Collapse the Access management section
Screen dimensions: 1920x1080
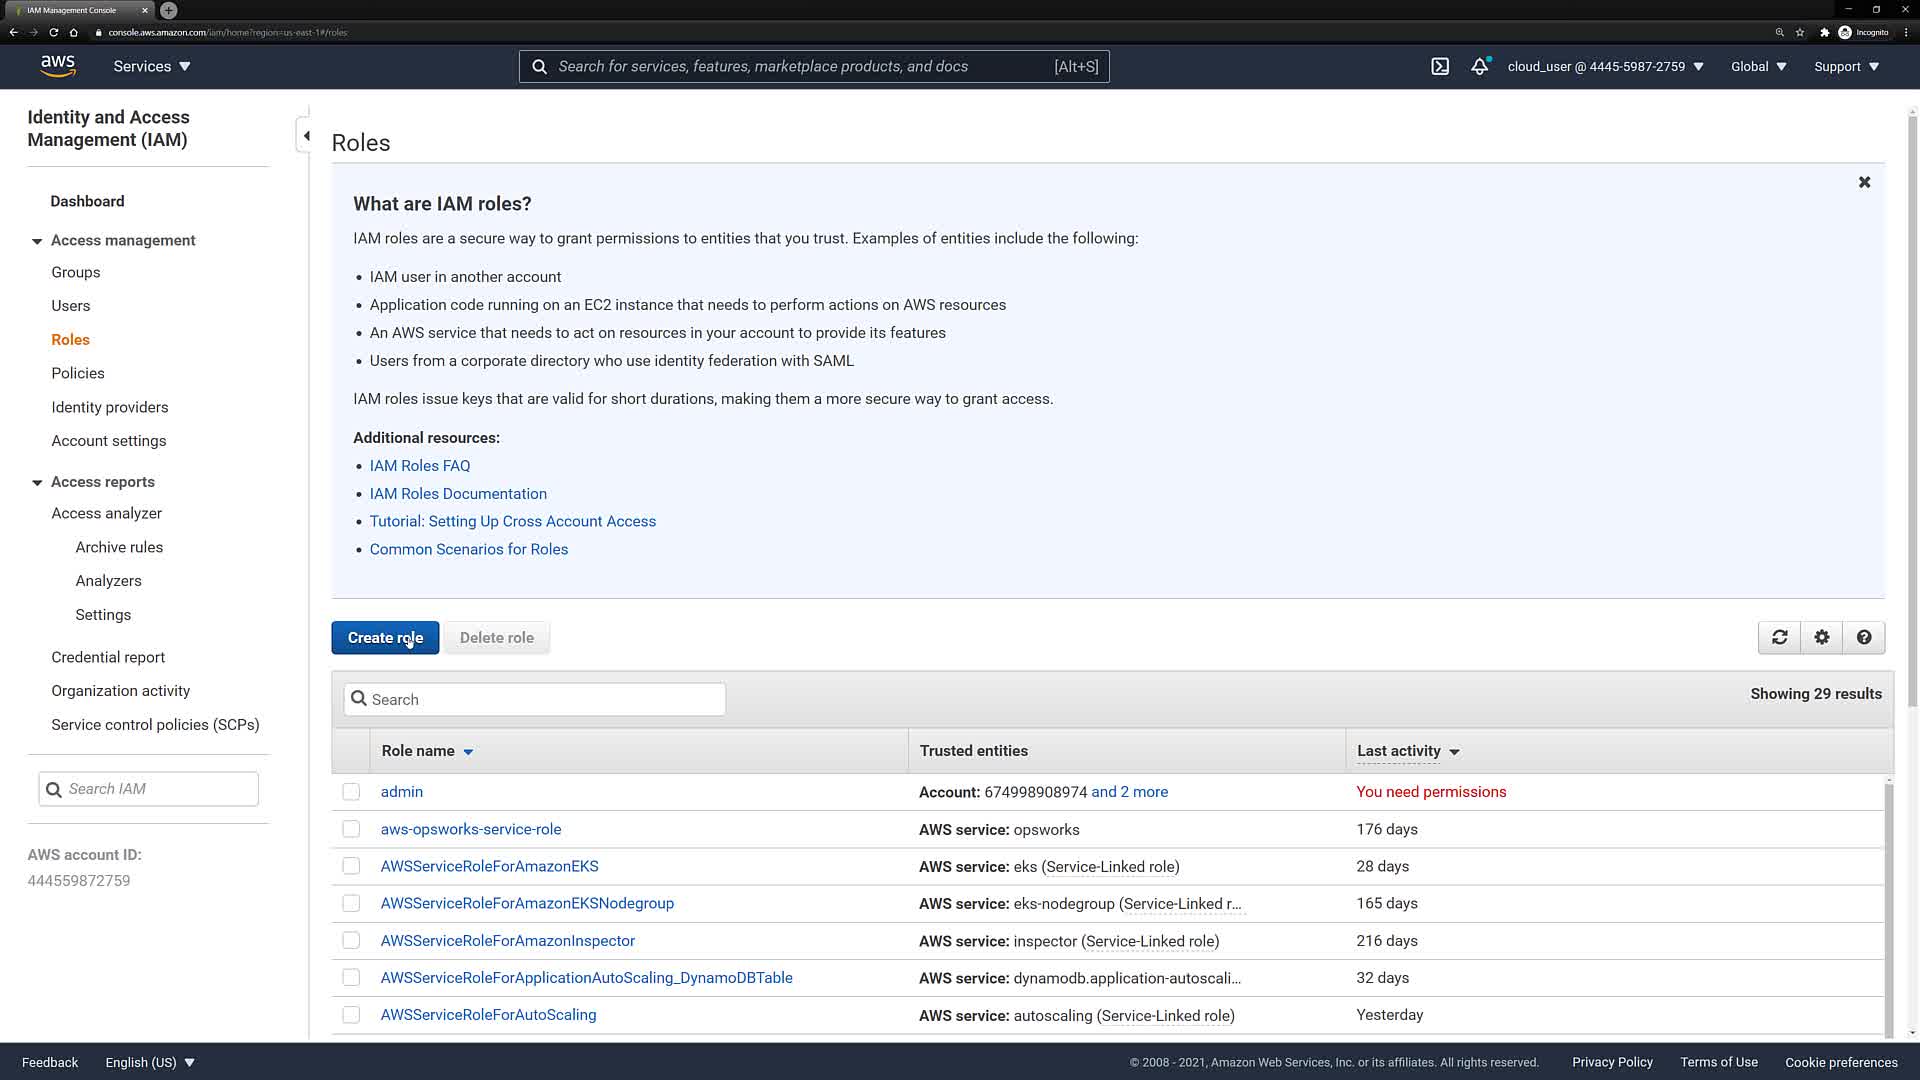[x=37, y=241]
